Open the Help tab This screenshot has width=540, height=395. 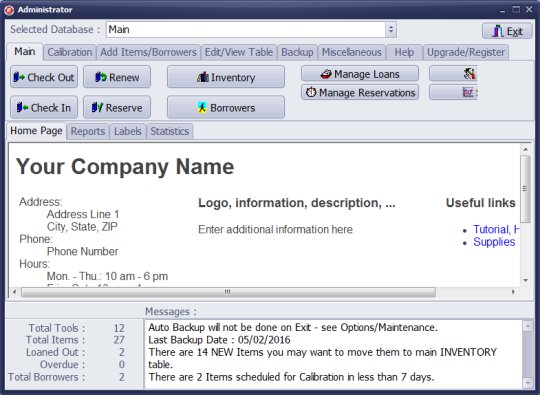click(x=404, y=52)
